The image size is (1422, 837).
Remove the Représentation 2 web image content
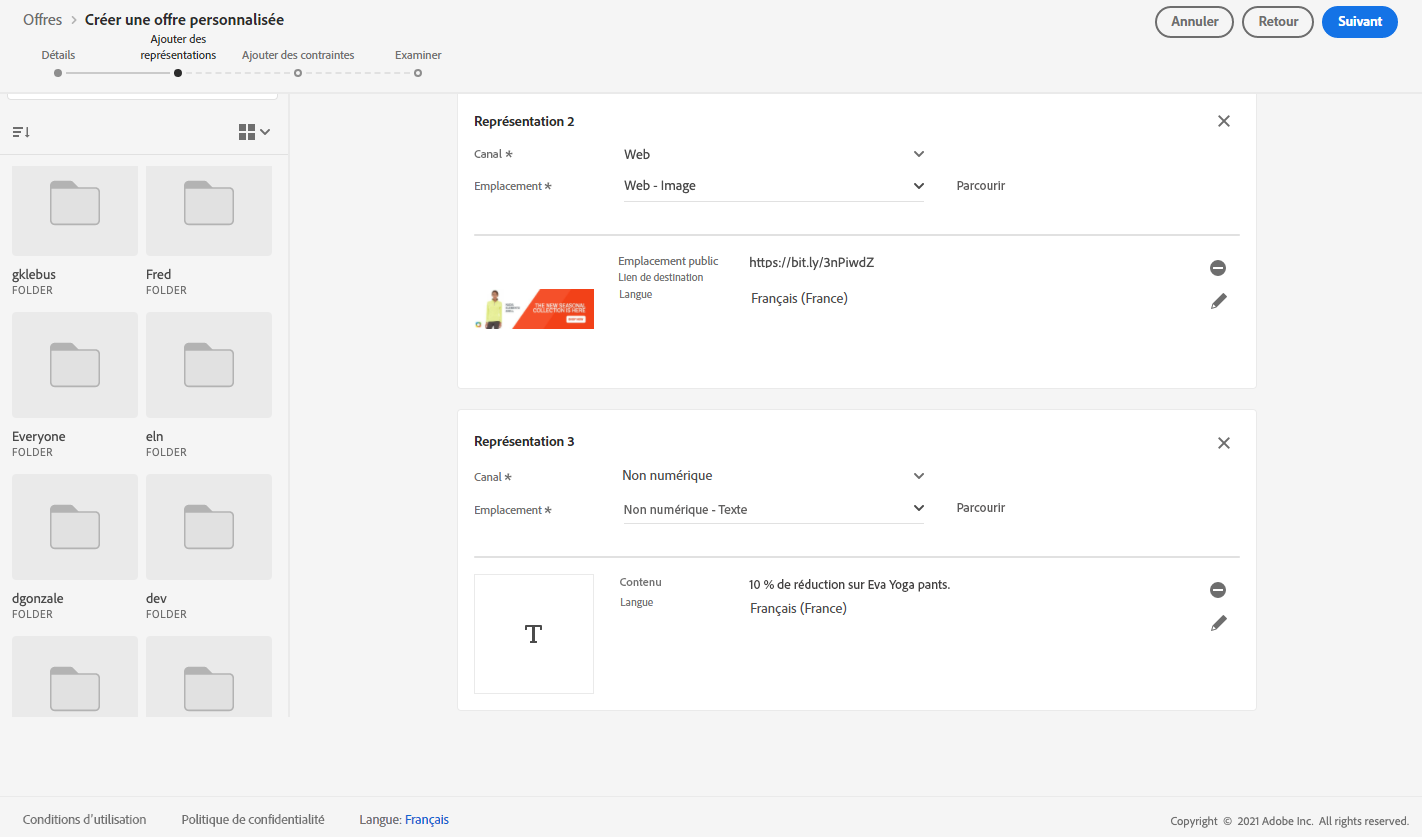[1217, 268]
